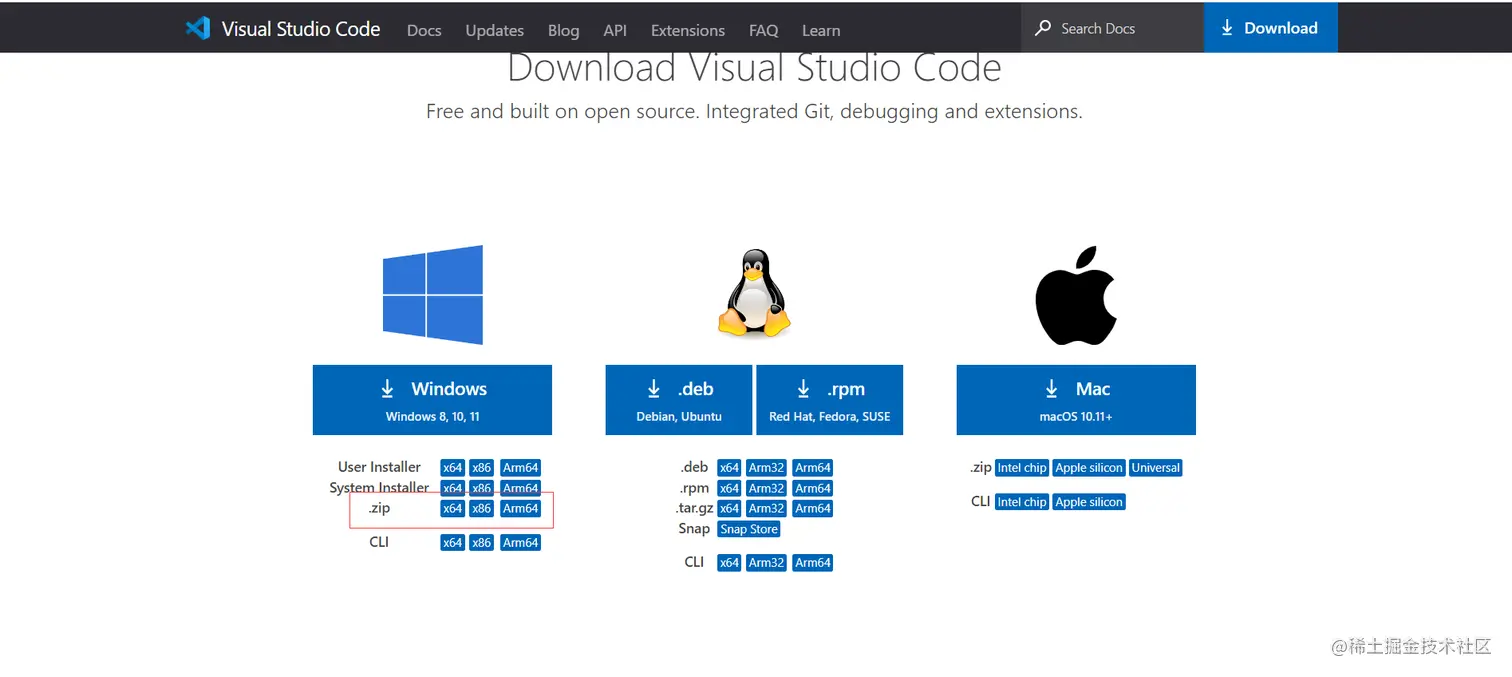The height and width of the screenshot is (677, 1512).
Task: Click the 'User Installer' label
Action: (379, 467)
